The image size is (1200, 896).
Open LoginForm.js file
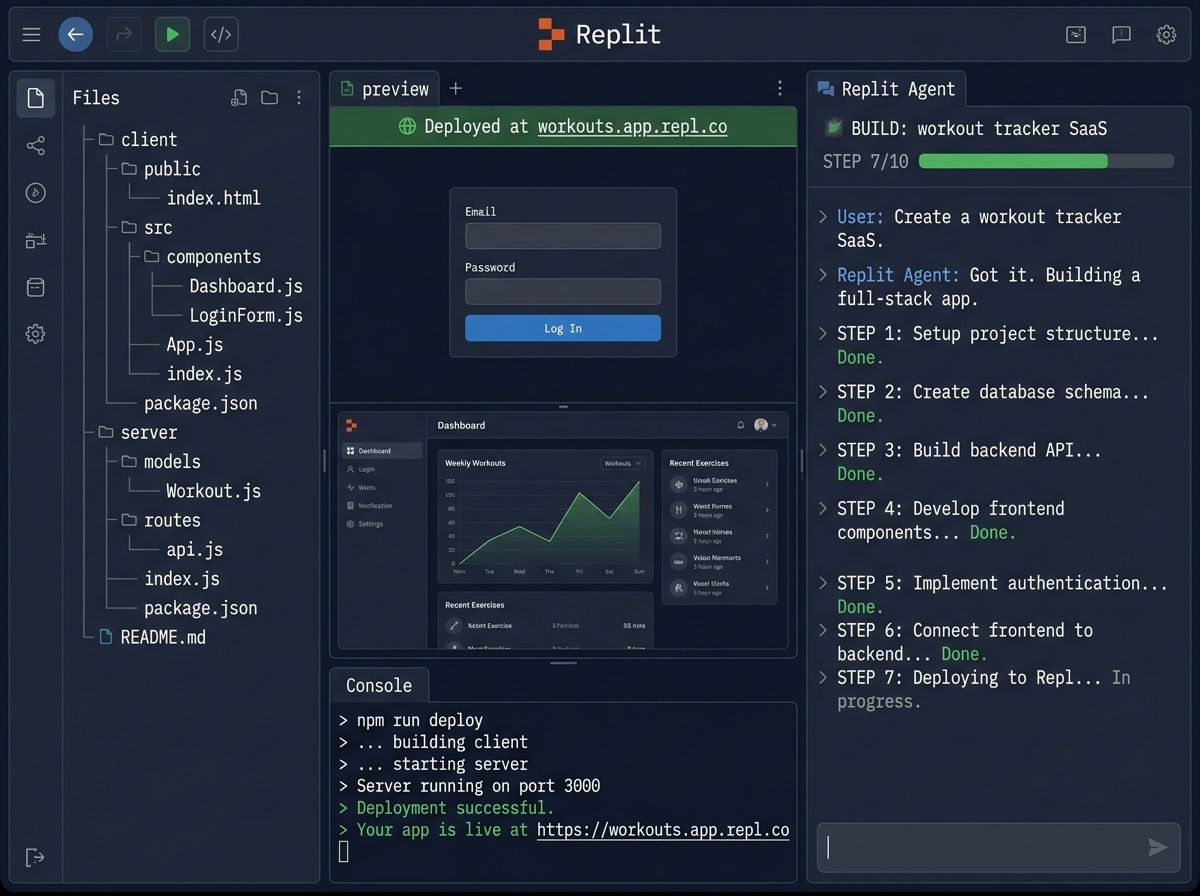(246, 315)
